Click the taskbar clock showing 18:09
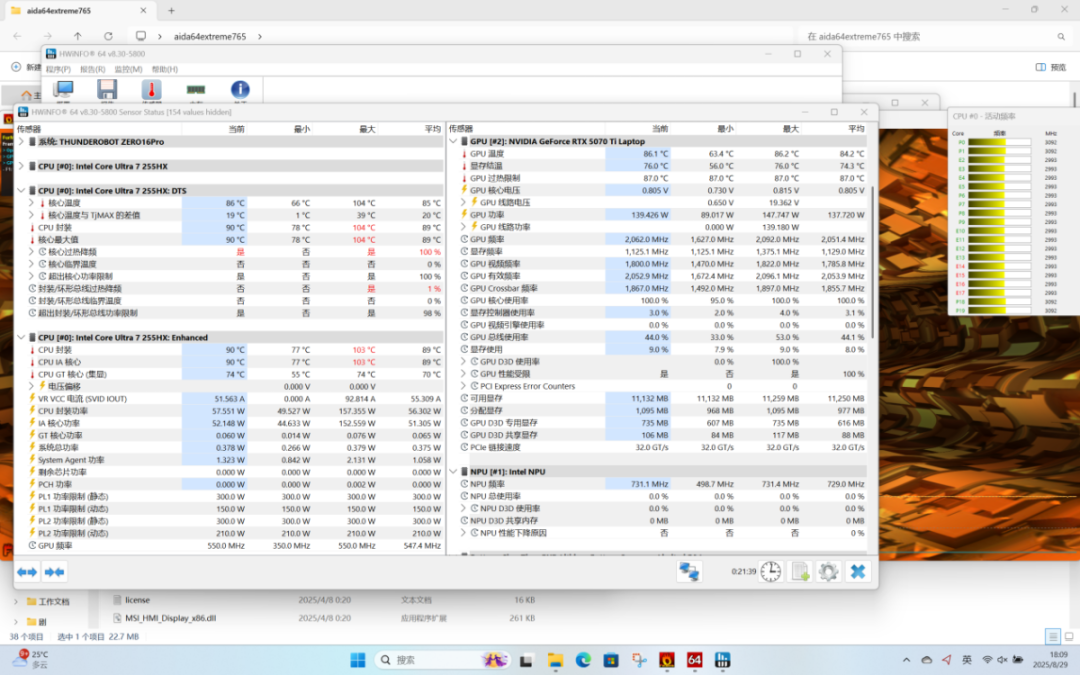Image resolution: width=1080 pixels, height=675 pixels. pos(1050,660)
